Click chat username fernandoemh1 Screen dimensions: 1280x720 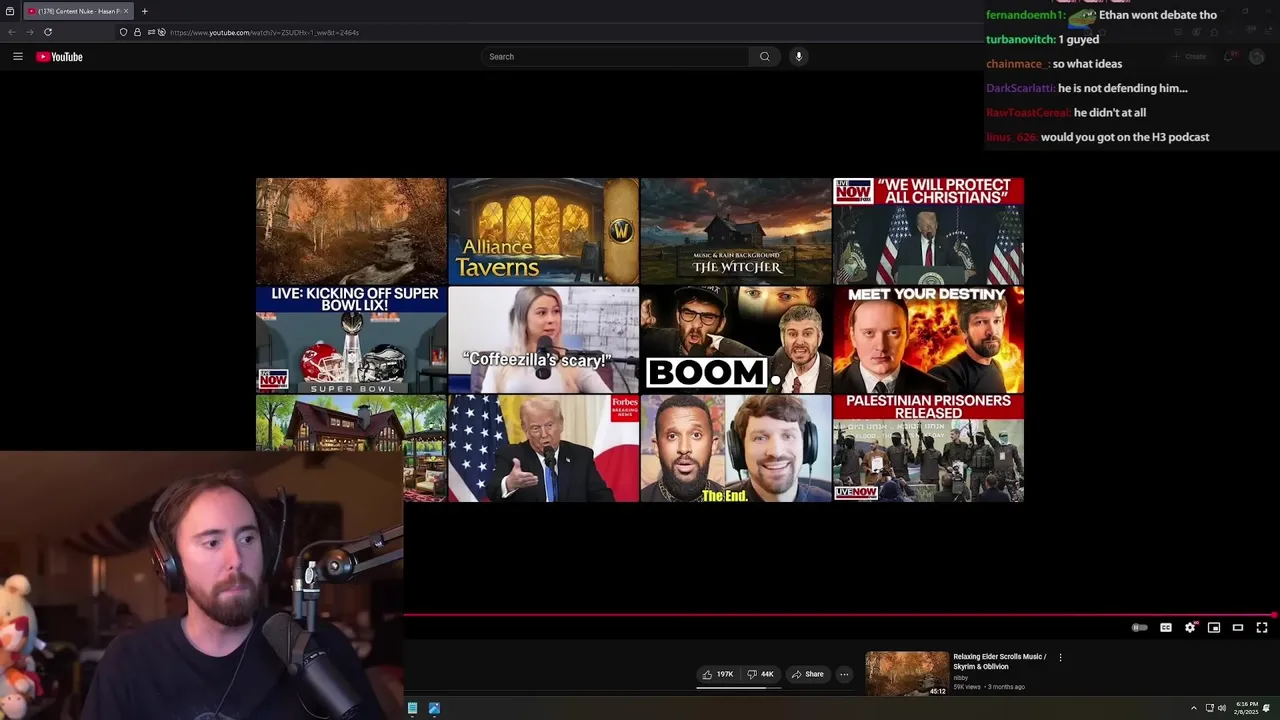pyautogui.click(x=1025, y=15)
